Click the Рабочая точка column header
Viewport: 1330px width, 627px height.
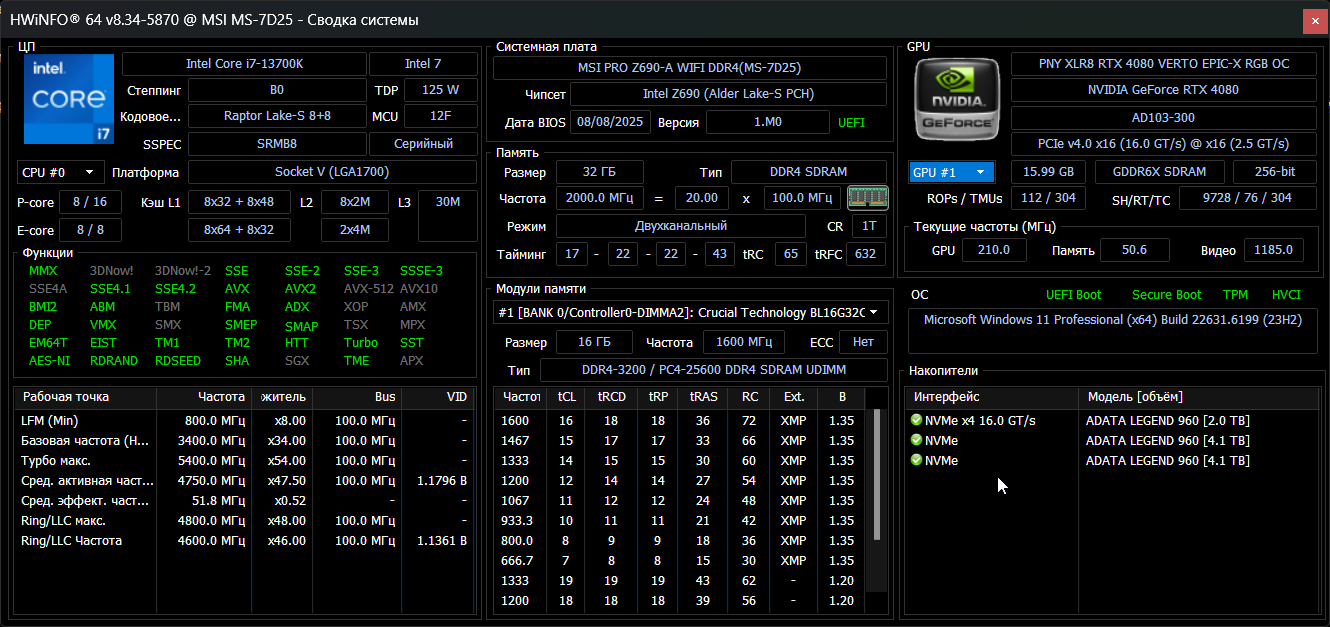pos(85,397)
